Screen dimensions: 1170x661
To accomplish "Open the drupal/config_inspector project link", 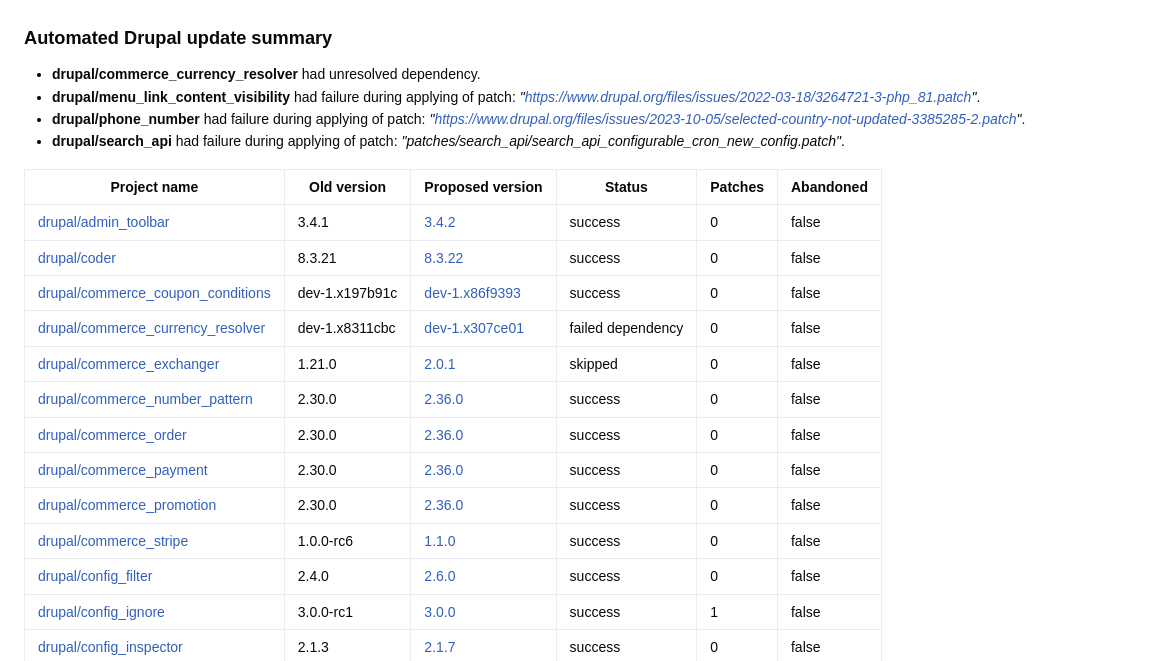I will tap(110, 647).
